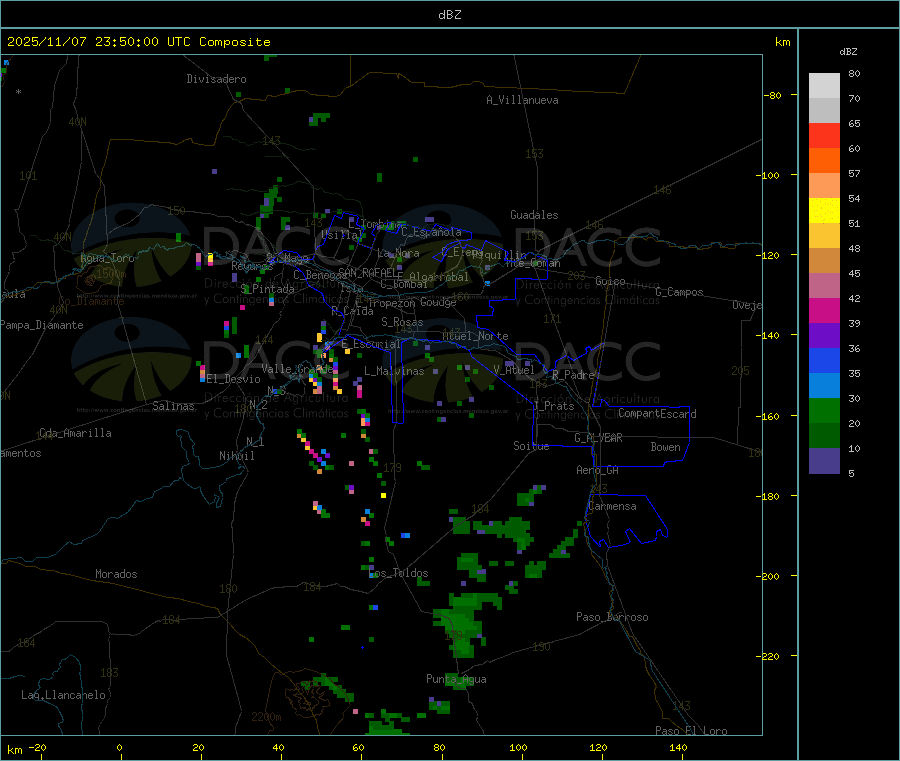Click the 'km' unit label at bottom left
This screenshot has height=761, width=900.
(x=14, y=750)
